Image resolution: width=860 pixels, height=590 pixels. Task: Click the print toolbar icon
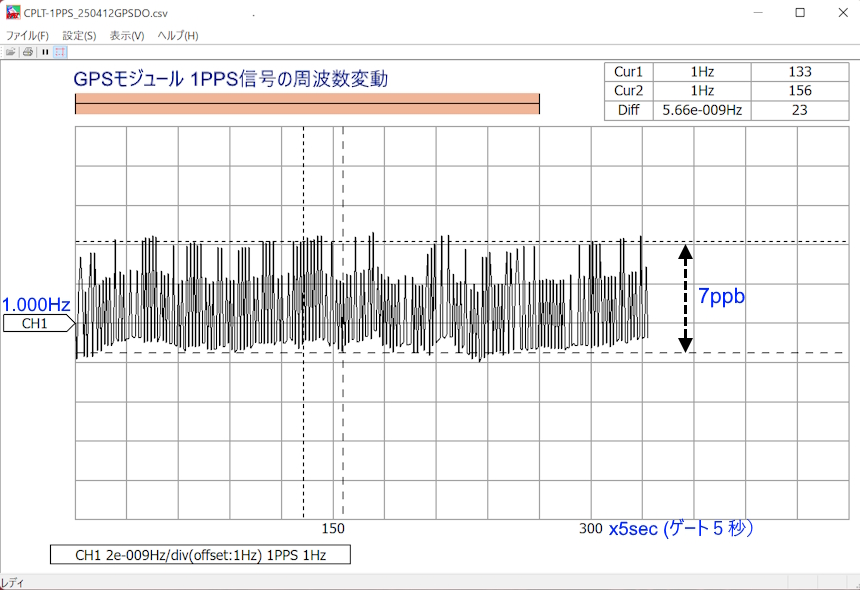coord(29,52)
